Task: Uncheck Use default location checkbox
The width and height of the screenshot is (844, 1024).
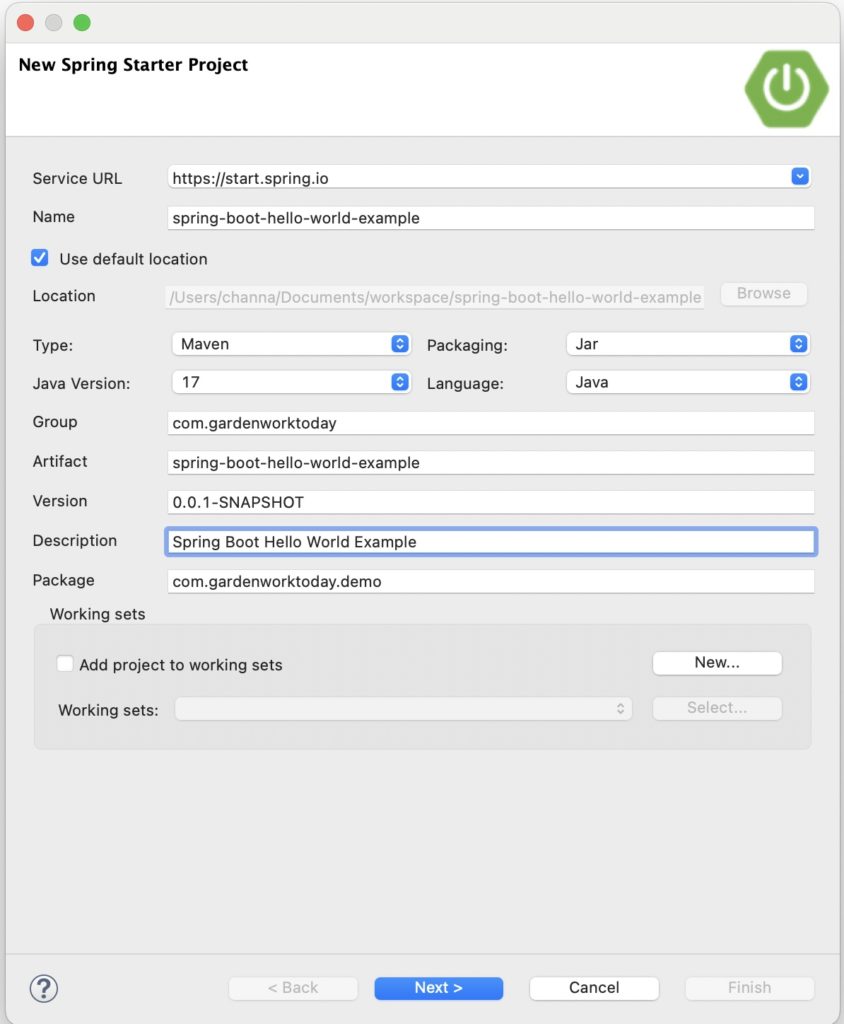Action: click(40, 258)
